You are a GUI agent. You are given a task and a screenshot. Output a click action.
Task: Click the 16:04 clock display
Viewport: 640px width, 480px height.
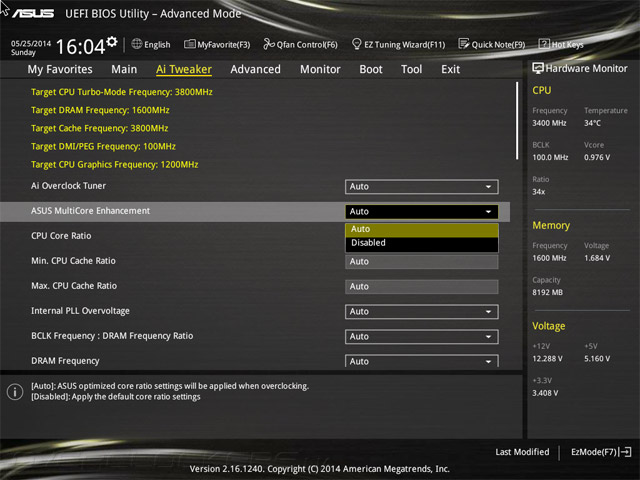point(80,47)
